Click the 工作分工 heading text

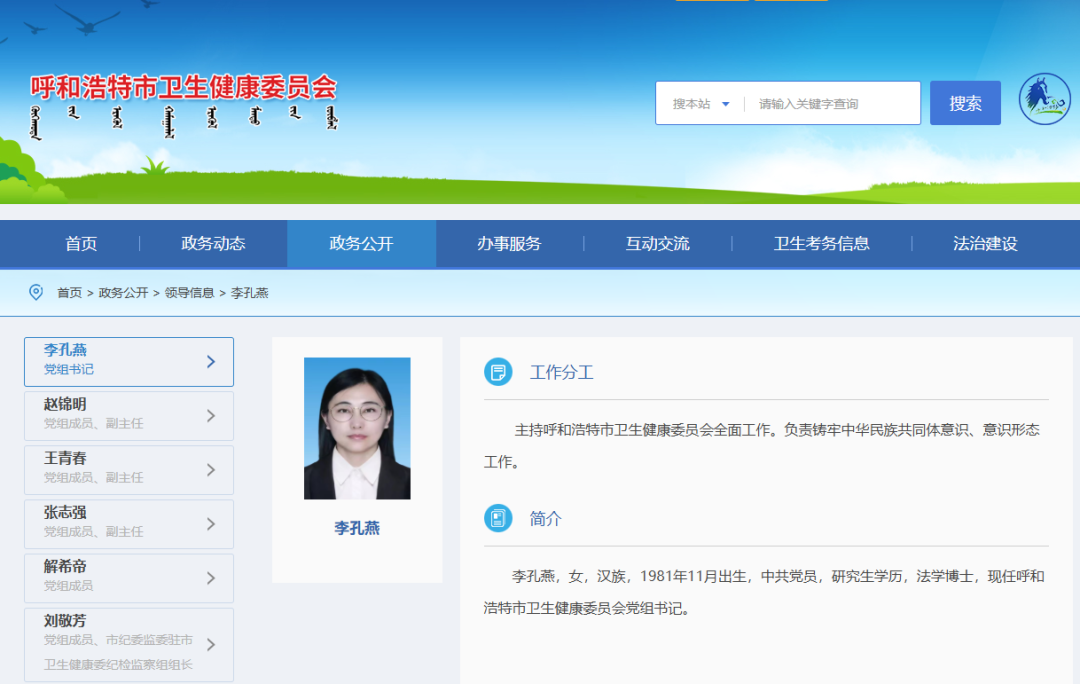click(561, 373)
